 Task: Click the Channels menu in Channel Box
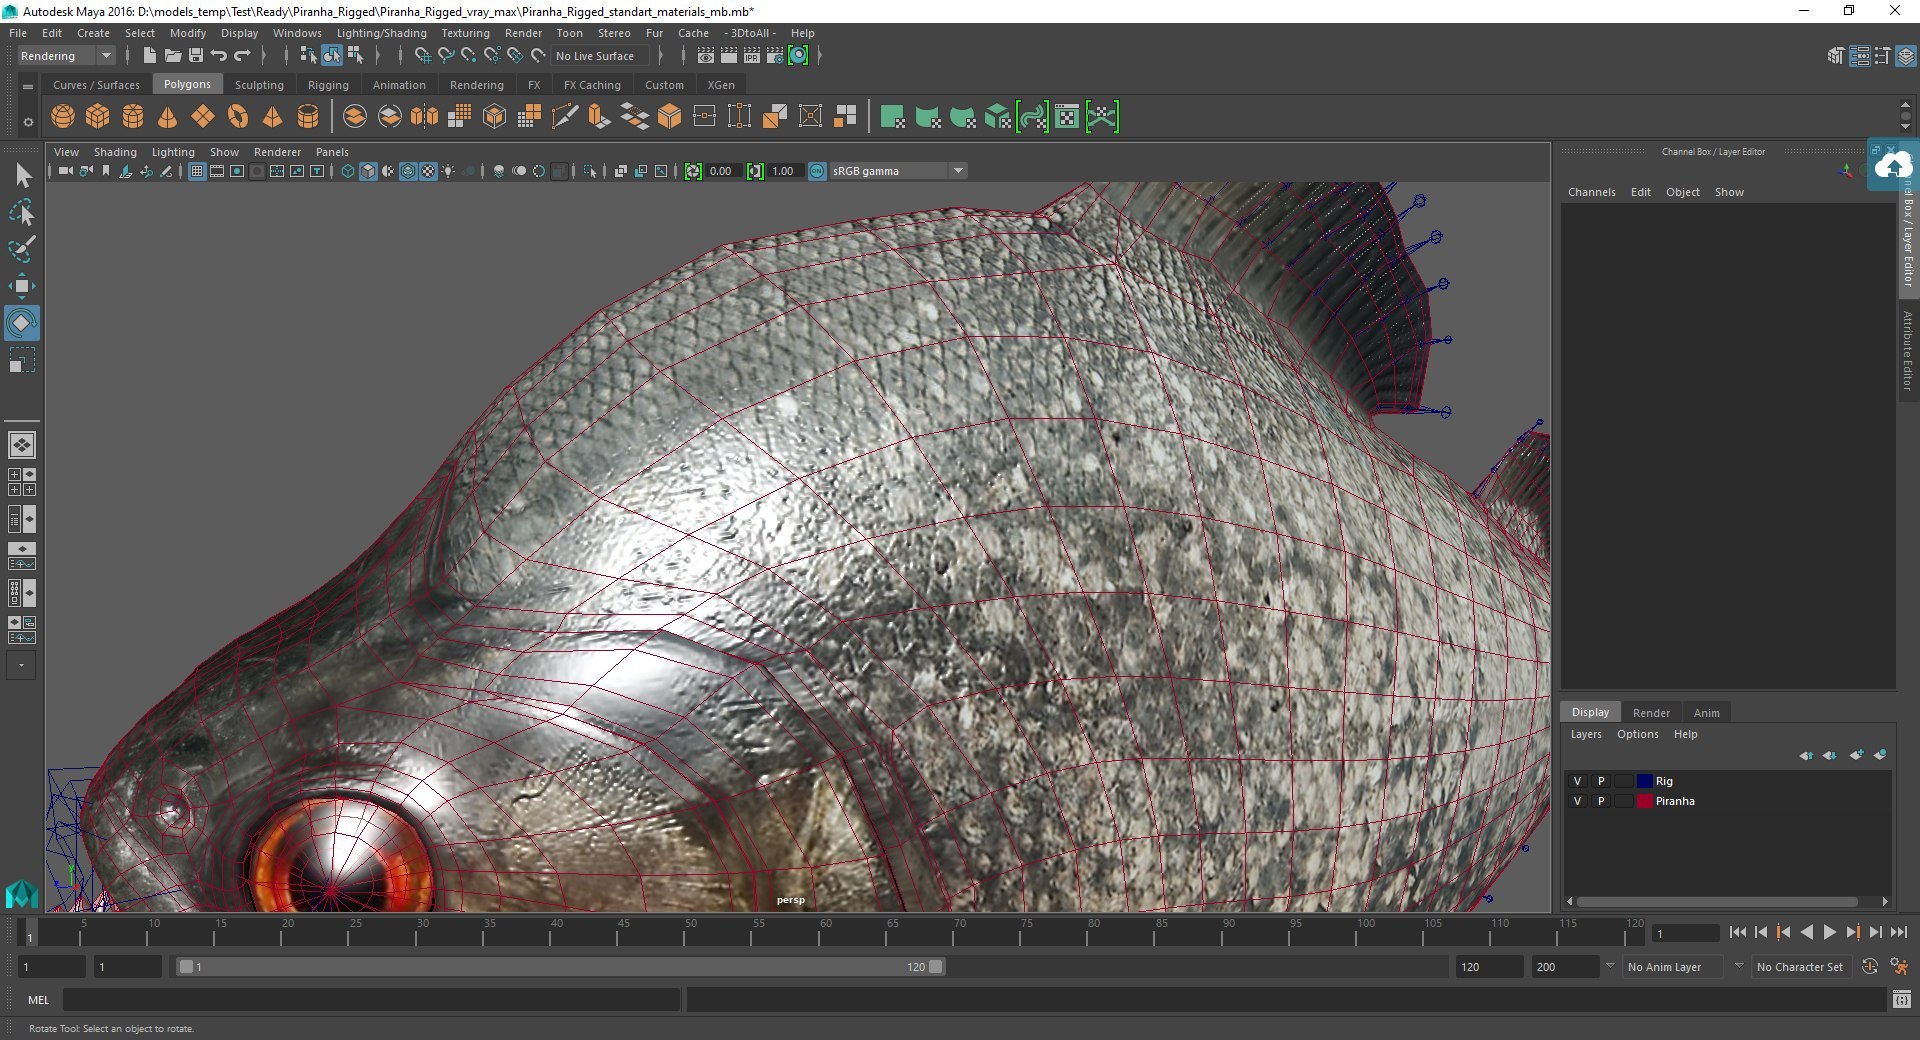coord(1591,192)
